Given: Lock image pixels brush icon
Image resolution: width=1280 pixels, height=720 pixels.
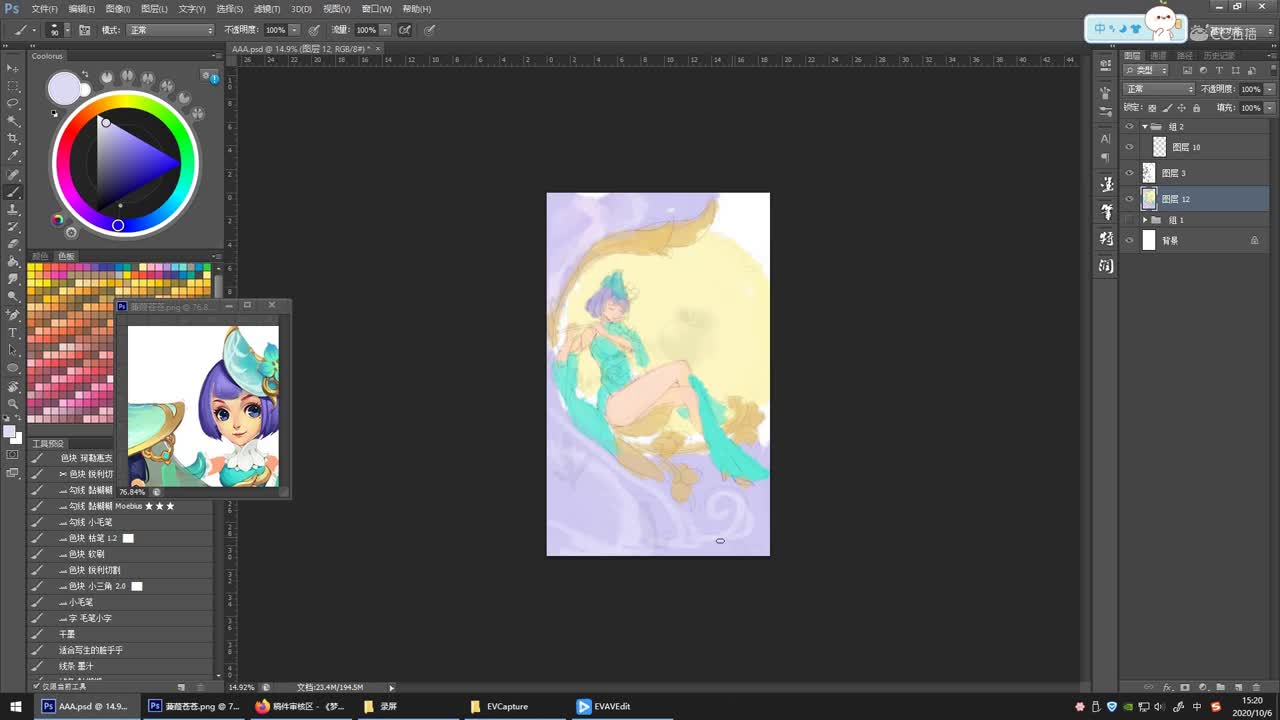Looking at the screenshot, I should click(x=1165, y=107).
